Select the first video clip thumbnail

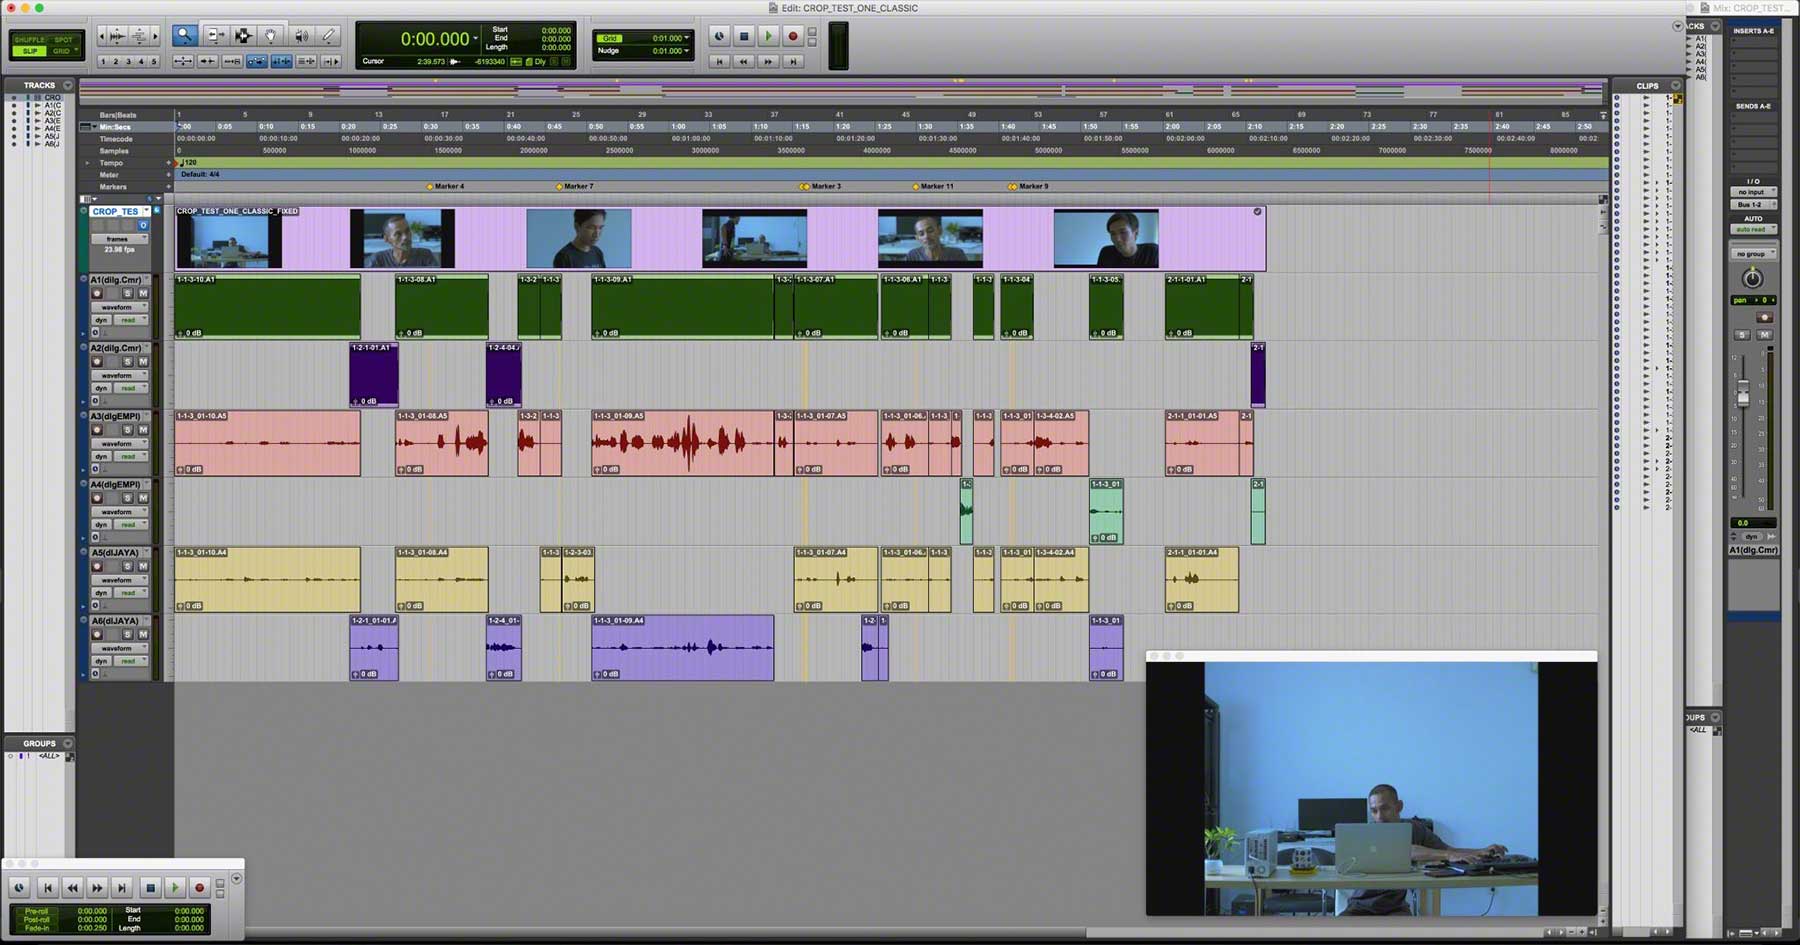[229, 241]
